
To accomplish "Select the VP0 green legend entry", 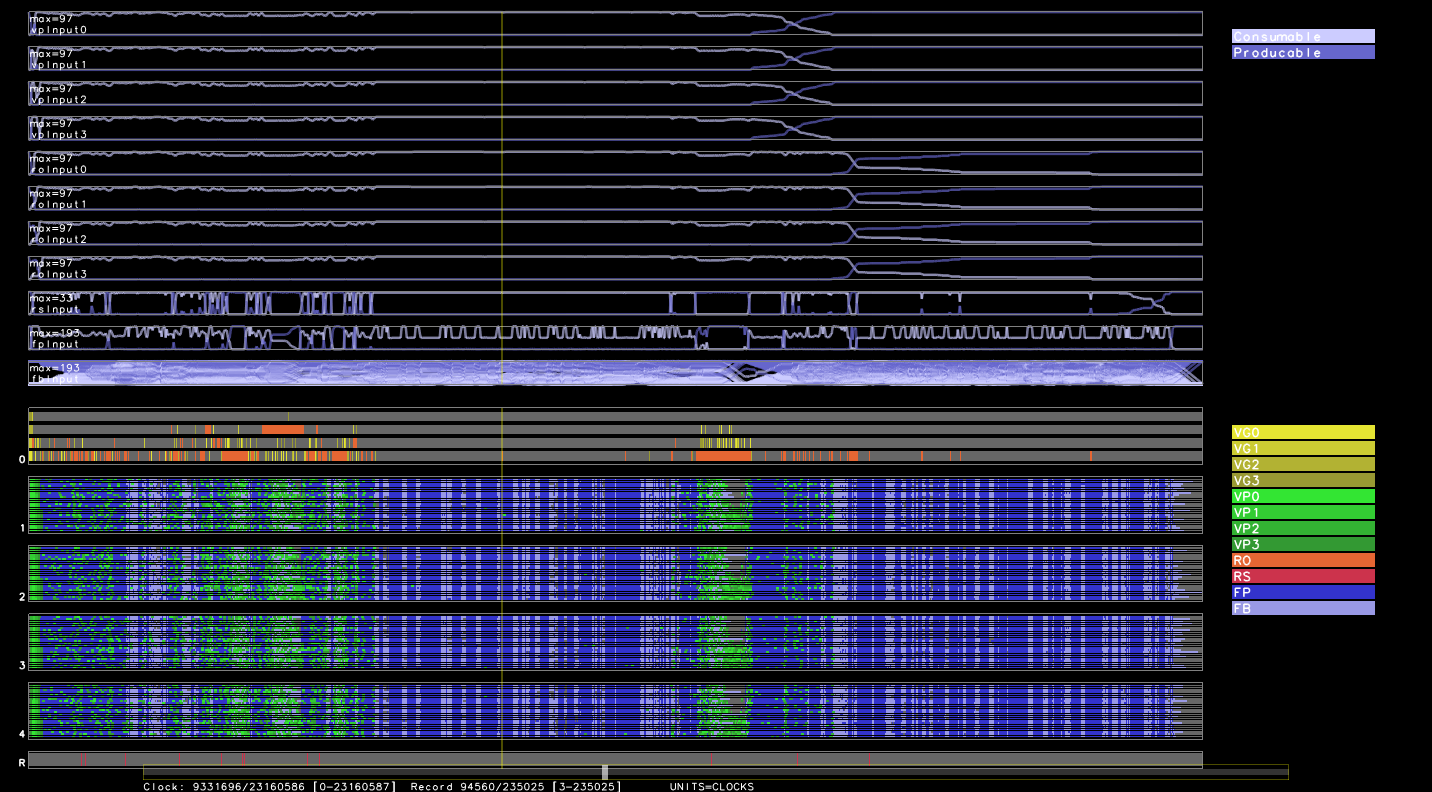I will (x=1302, y=496).
